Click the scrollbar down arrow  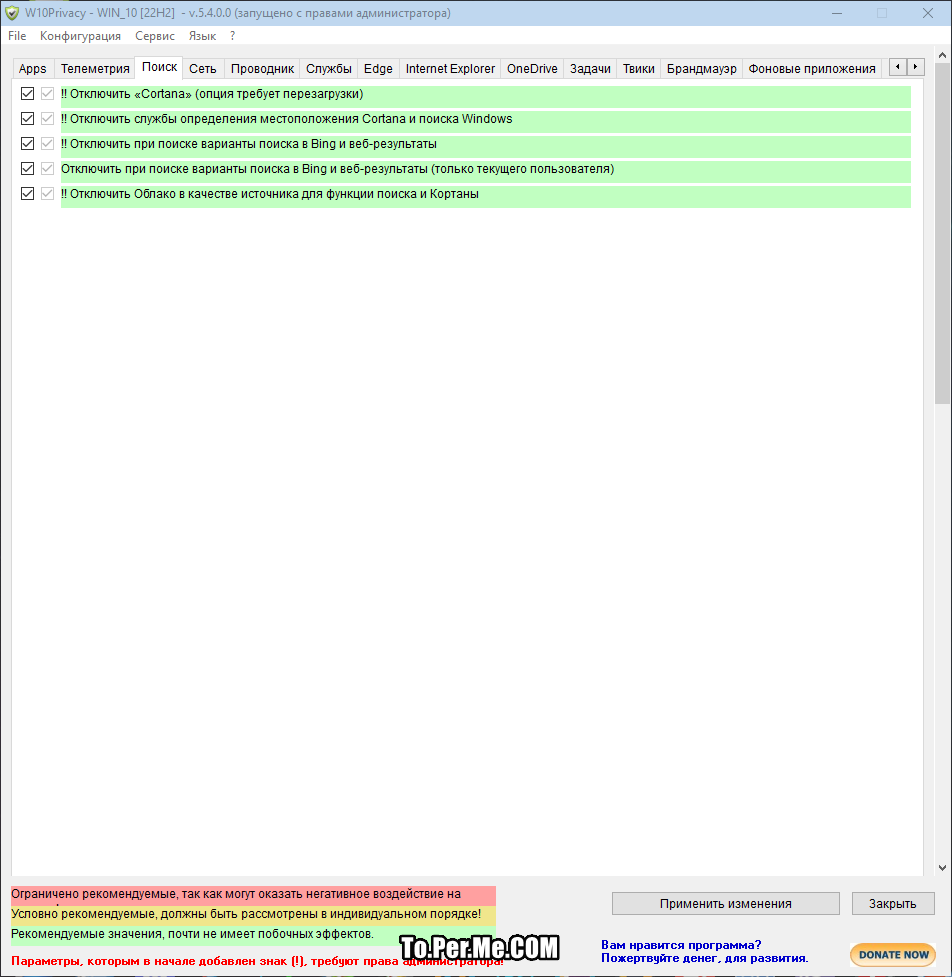coord(942,867)
